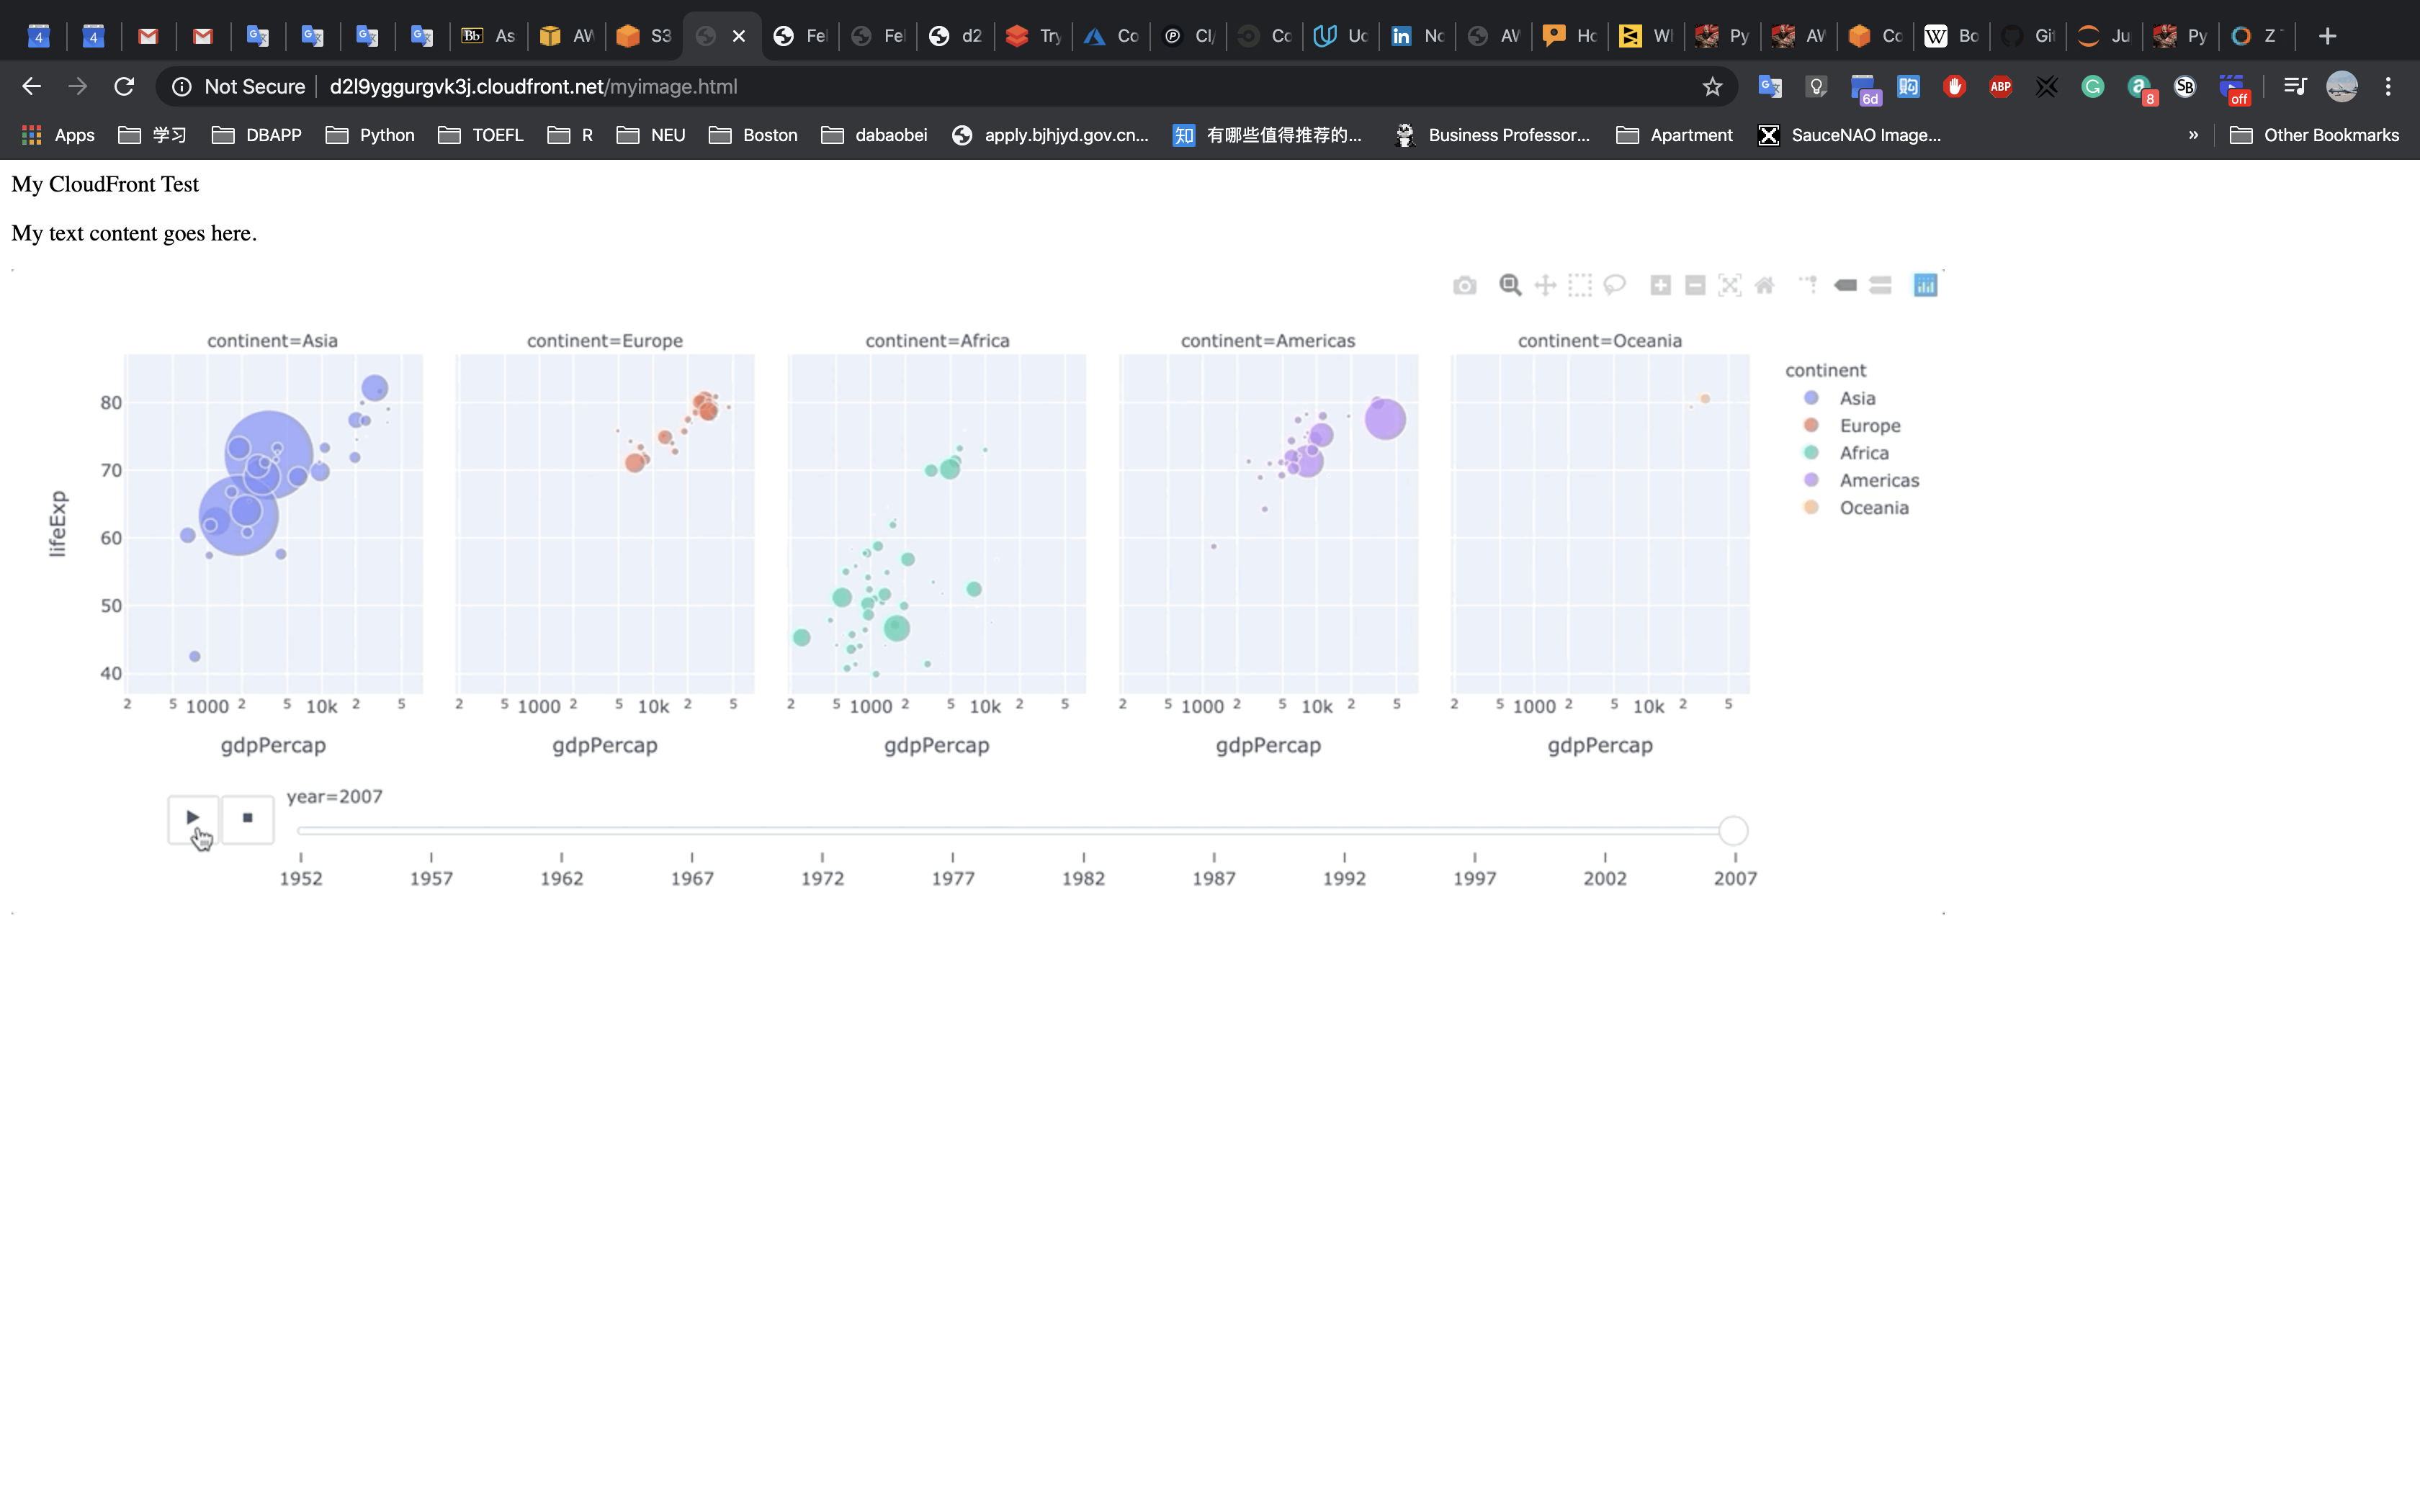
Task: Select the Zoom magnifier tool
Action: click(1510, 286)
